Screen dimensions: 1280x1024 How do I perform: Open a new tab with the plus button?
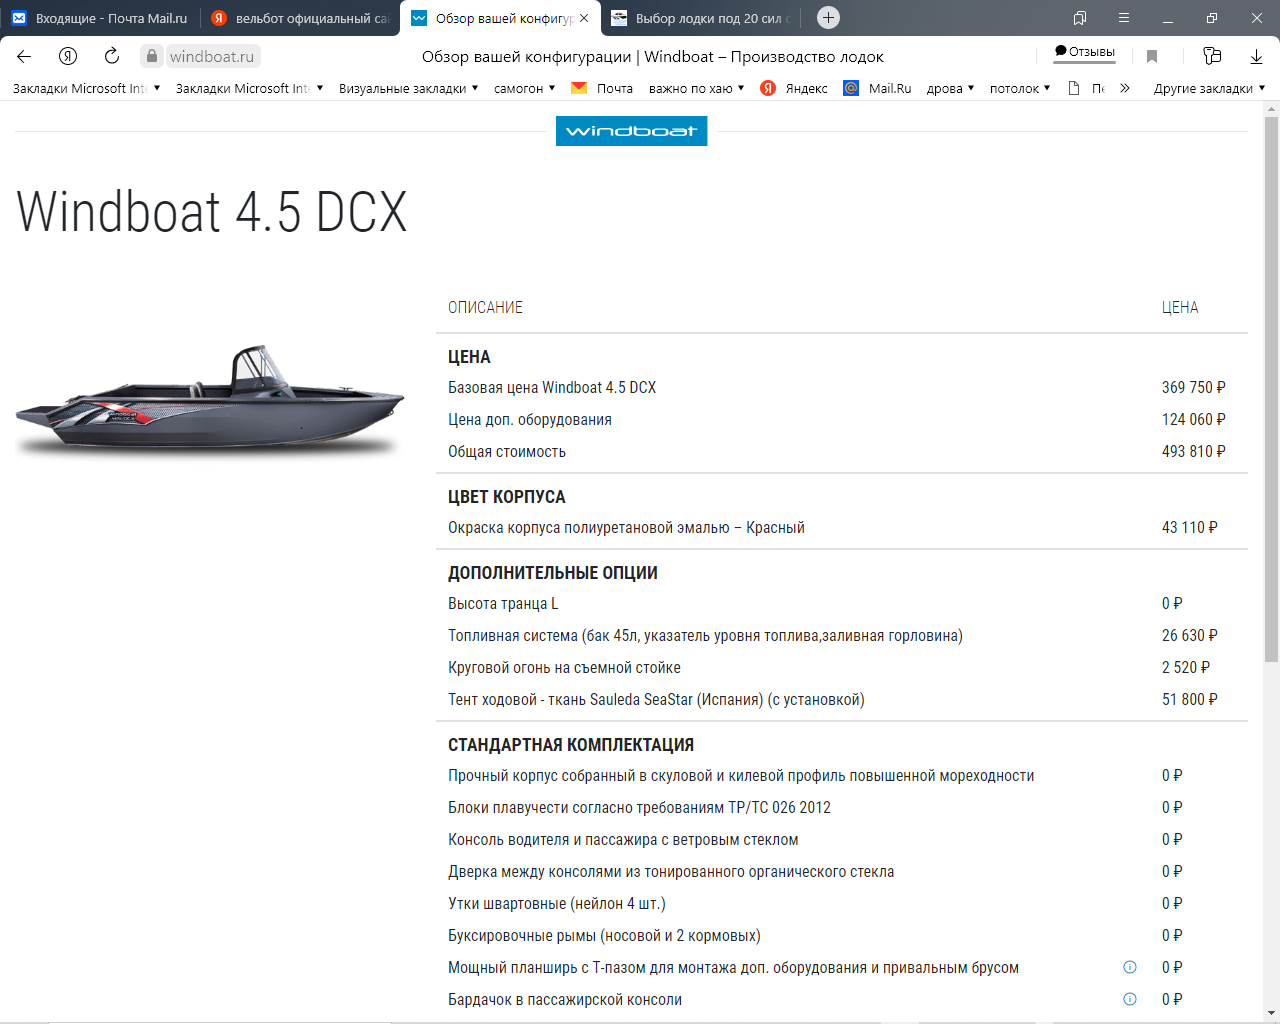coord(828,18)
